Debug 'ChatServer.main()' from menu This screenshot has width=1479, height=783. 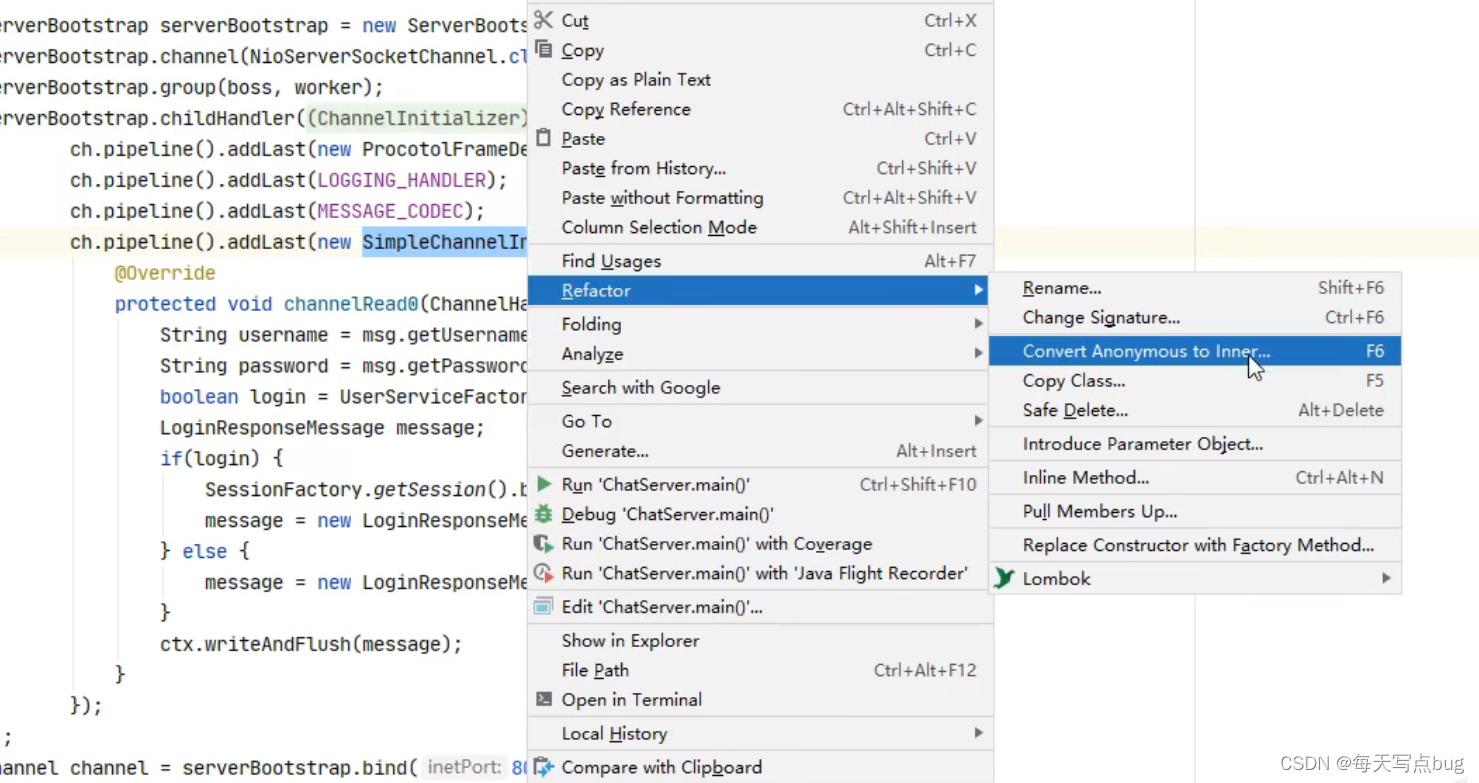click(760, 514)
